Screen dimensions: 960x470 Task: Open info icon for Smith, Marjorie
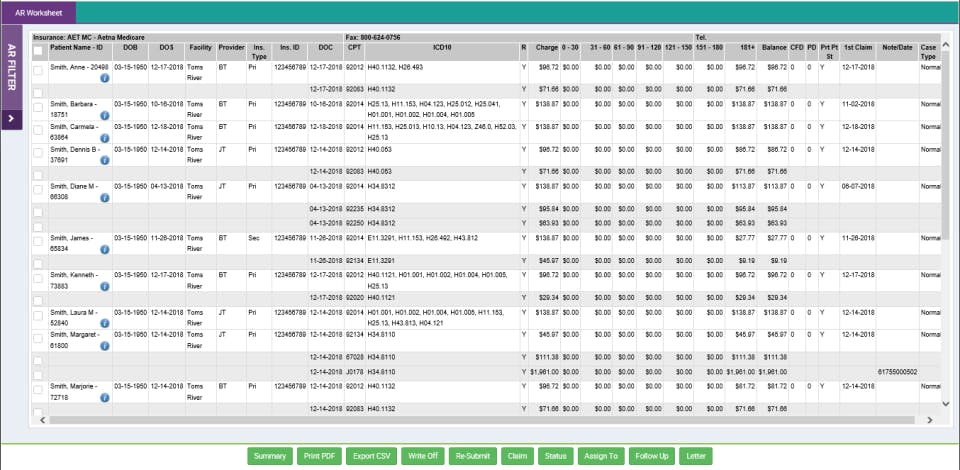pyautogui.click(x=104, y=398)
